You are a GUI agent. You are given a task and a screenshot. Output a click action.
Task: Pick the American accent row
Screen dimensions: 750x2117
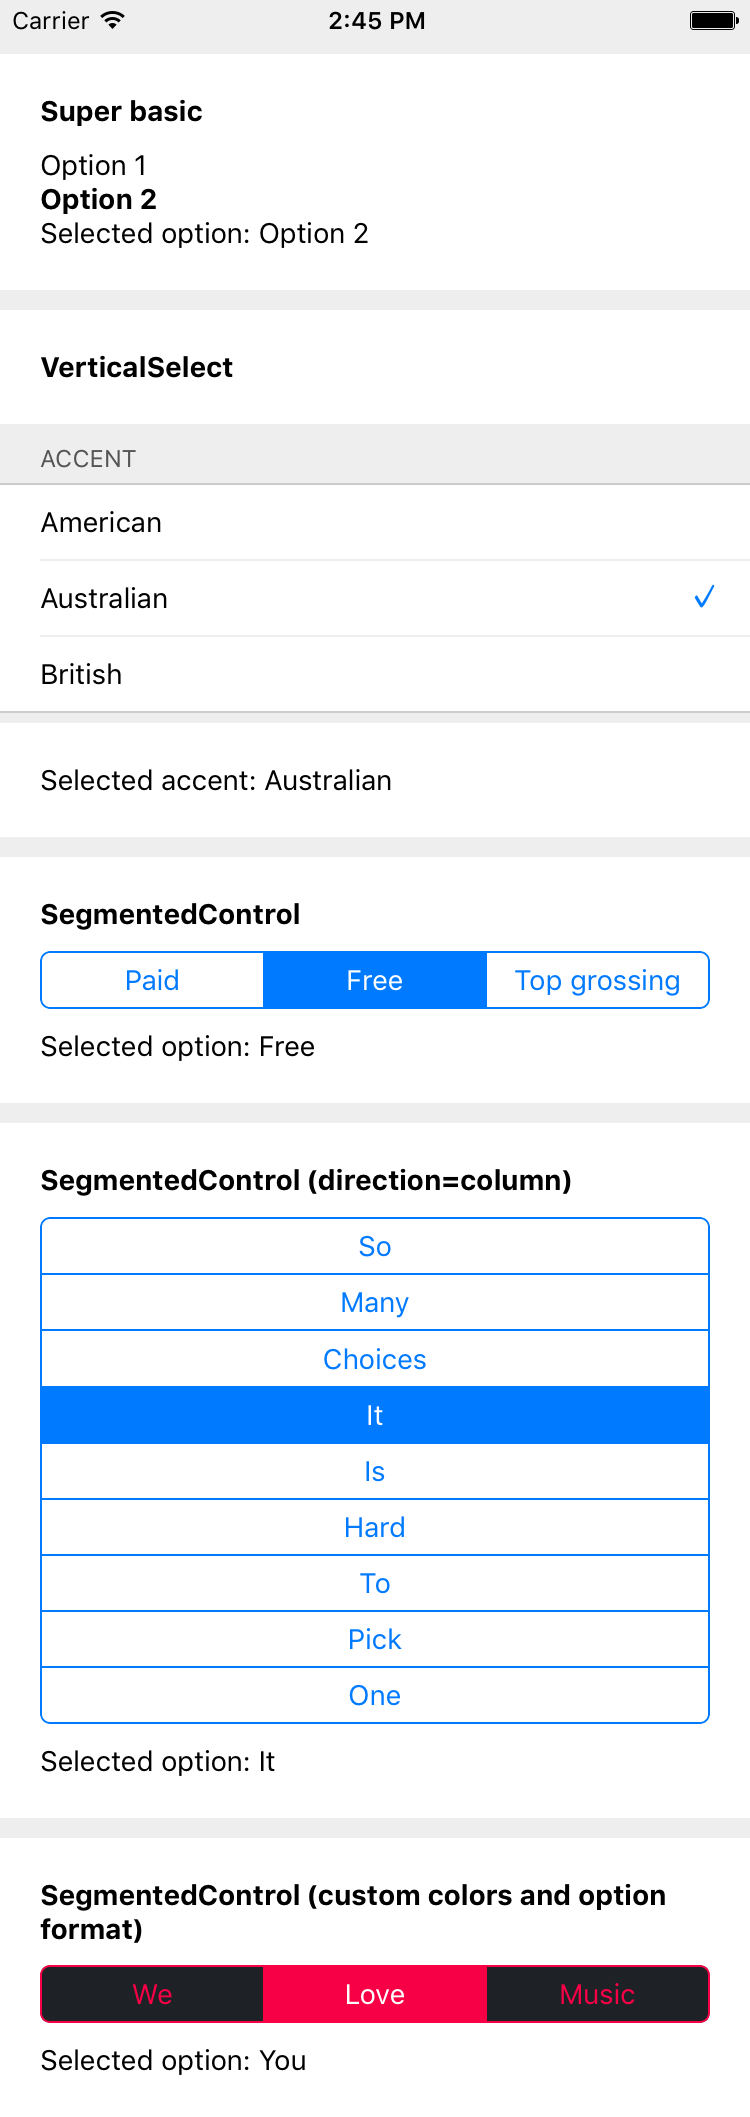point(375,522)
